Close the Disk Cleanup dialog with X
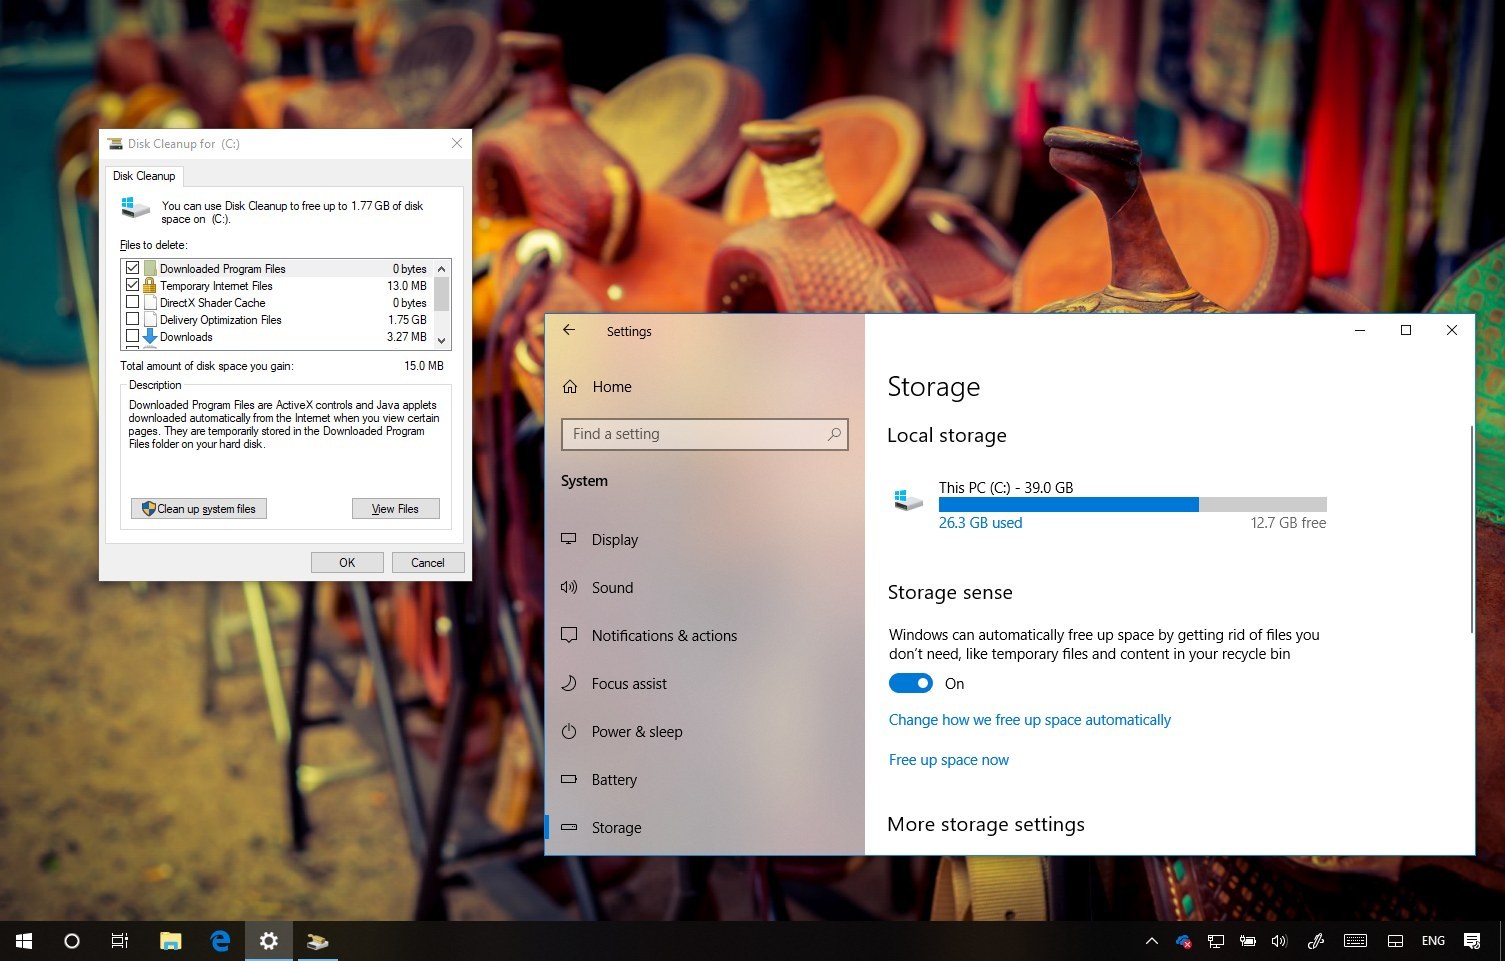Image resolution: width=1505 pixels, height=961 pixels. (457, 143)
